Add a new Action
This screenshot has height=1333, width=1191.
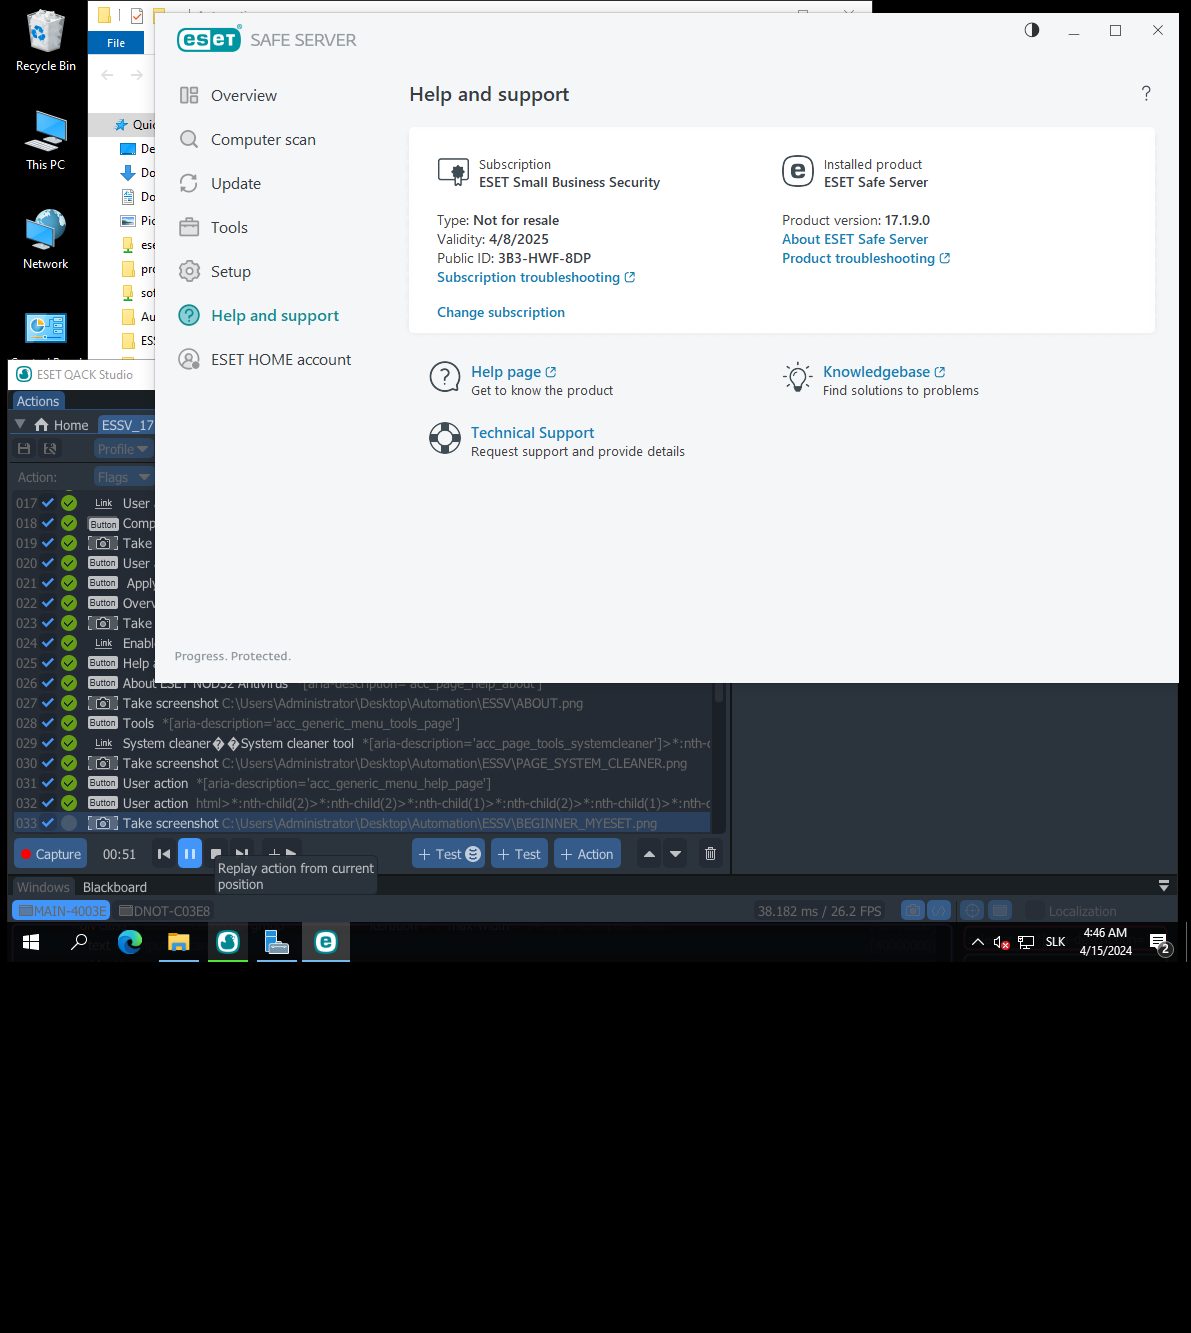click(587, 854)
